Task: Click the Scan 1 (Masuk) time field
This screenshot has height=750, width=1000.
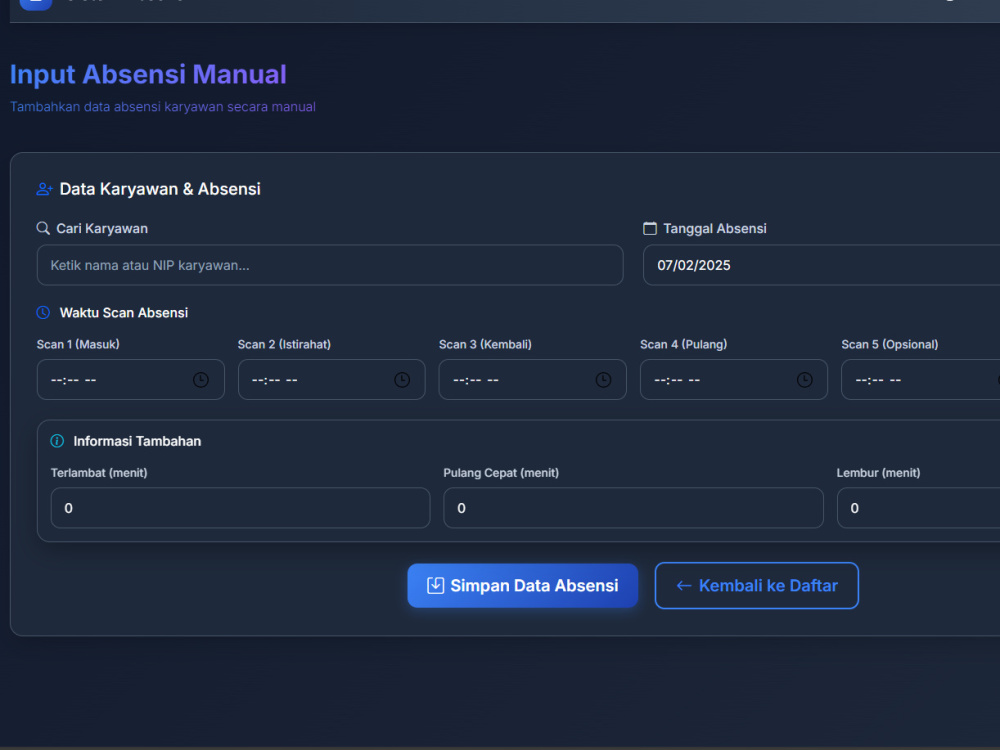Action: tap(131, 380)
